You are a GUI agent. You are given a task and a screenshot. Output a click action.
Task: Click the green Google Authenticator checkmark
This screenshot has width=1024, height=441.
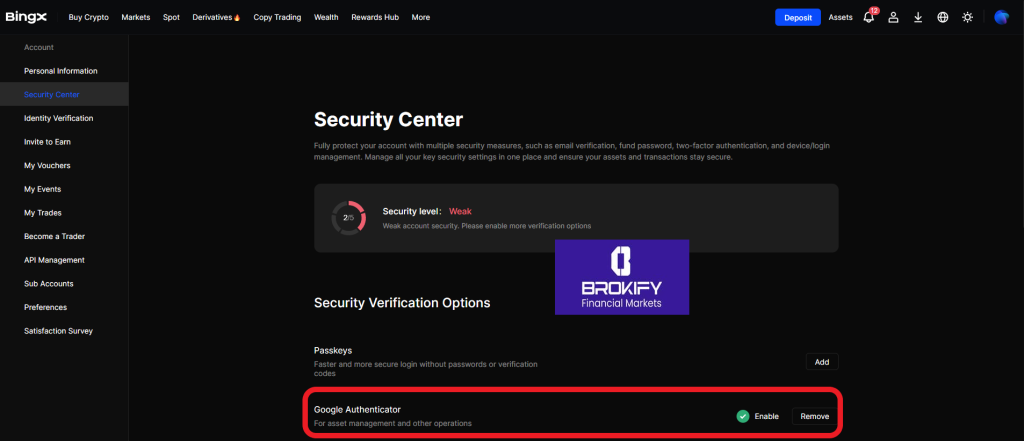coord(743,416)
